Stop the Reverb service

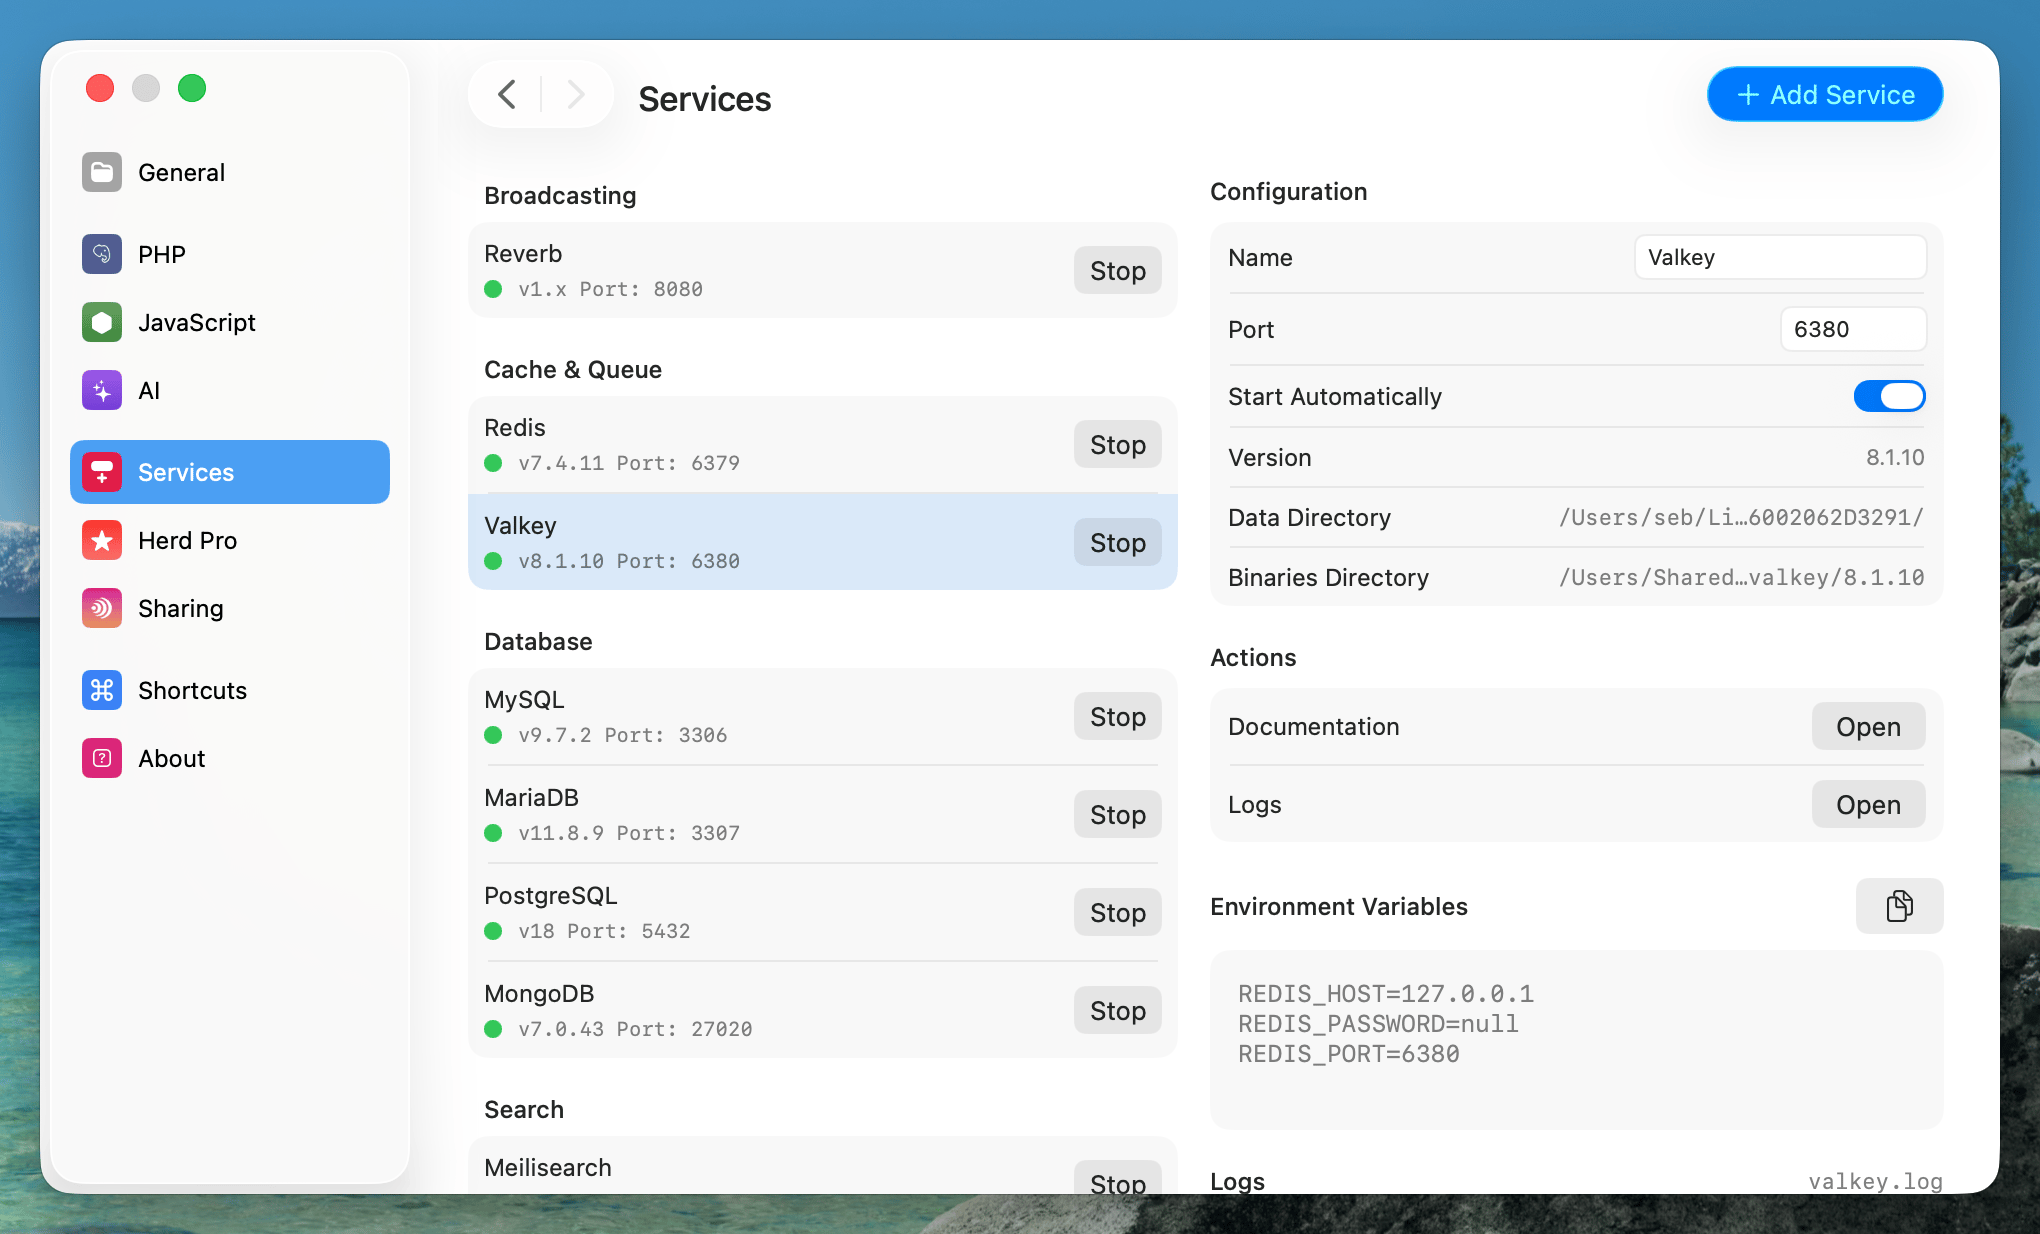pyautogui.click(x=1118, y=271)
